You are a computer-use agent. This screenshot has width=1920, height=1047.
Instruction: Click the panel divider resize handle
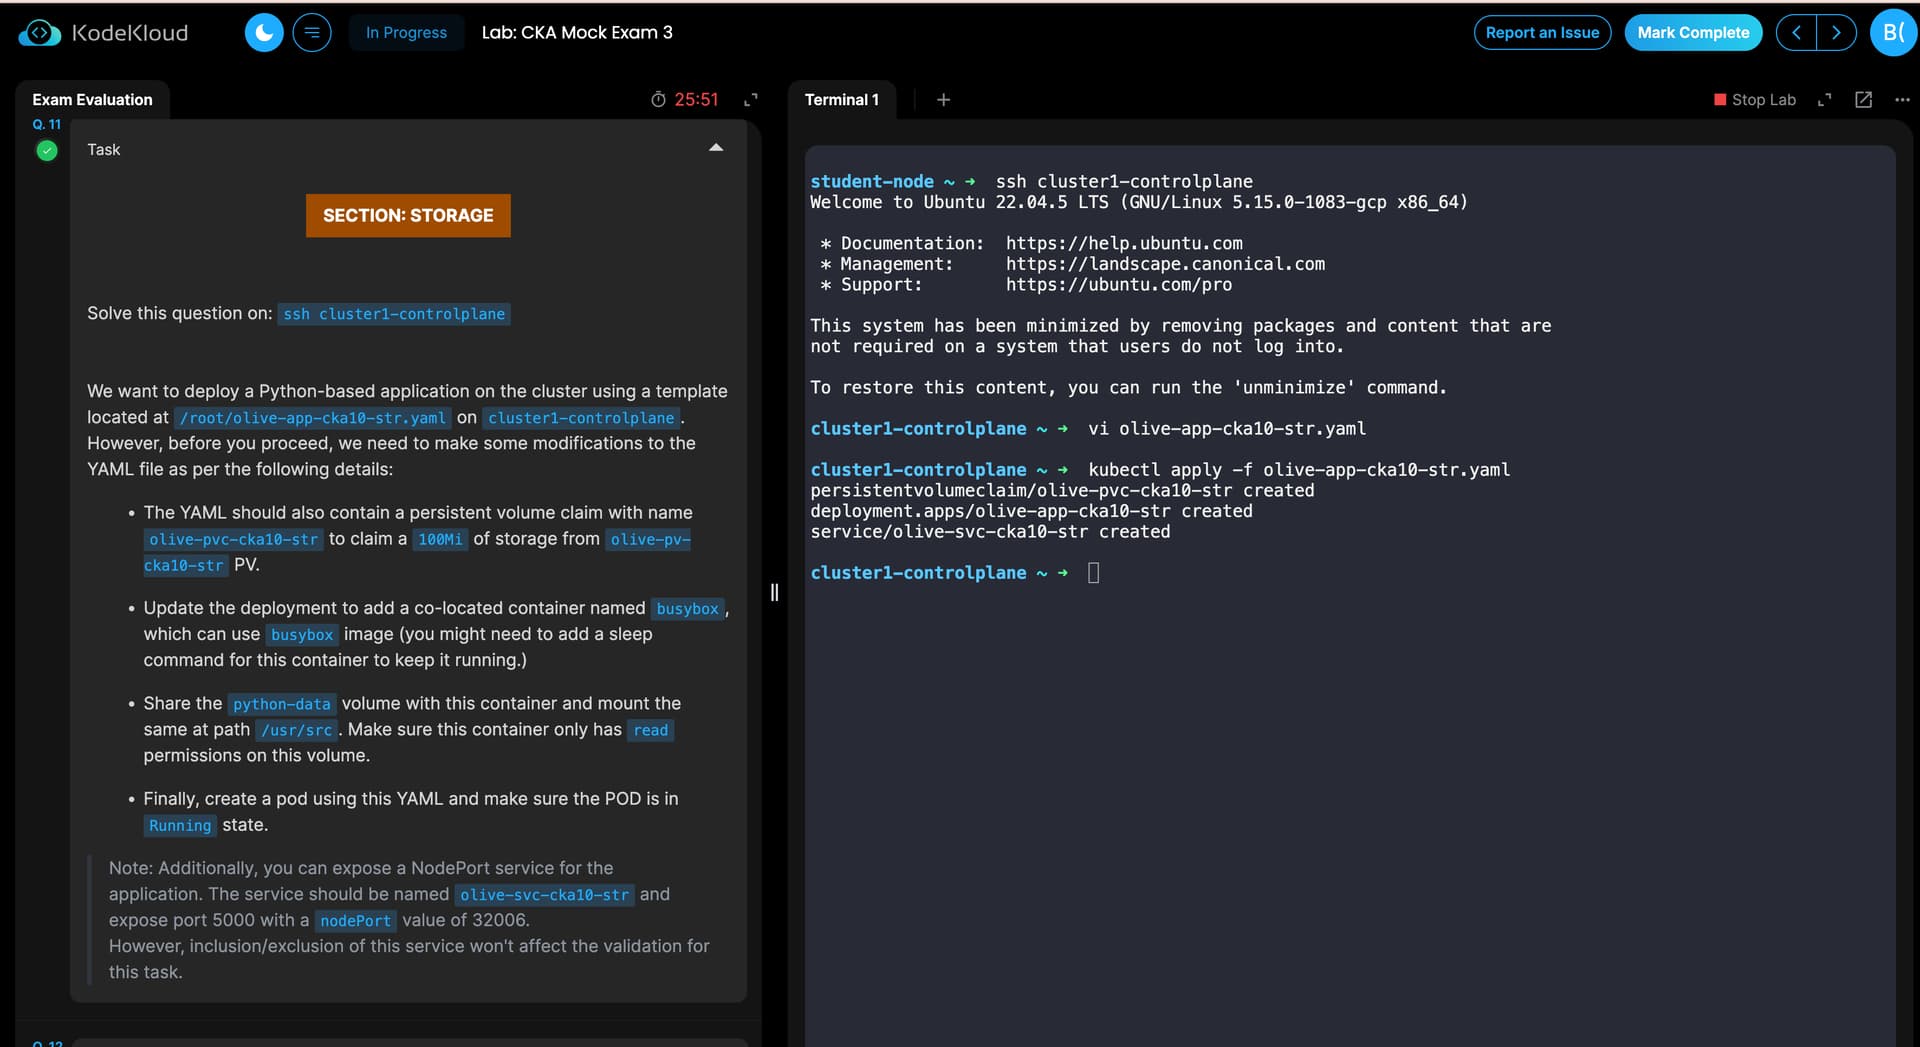click(774, 593)
